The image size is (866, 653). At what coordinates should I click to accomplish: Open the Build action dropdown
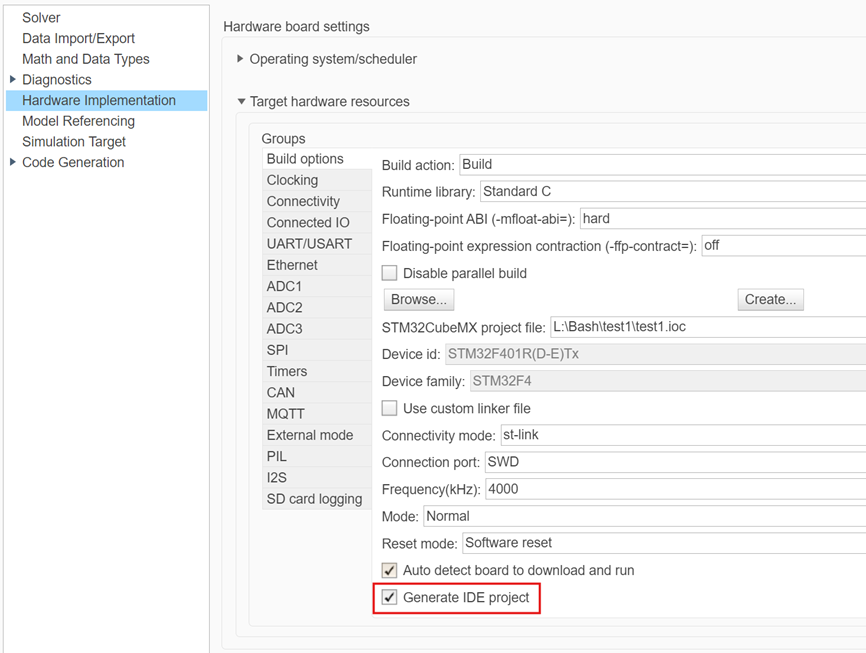(660, 164)
